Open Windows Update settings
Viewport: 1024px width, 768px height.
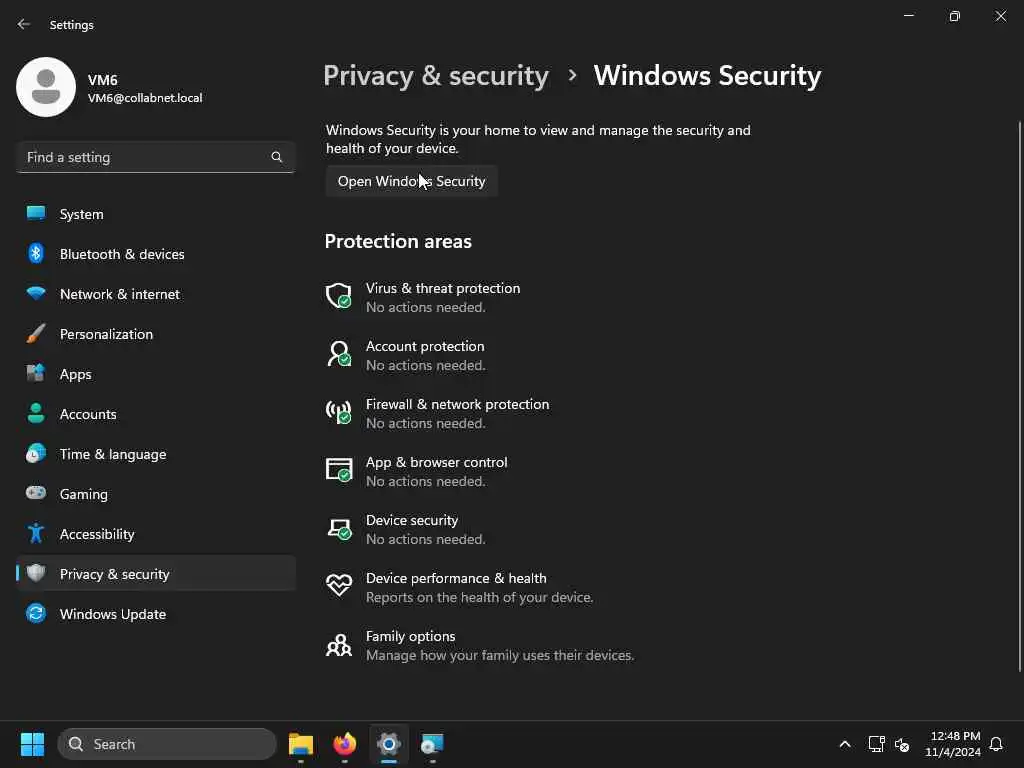click(x=155, y=613)
